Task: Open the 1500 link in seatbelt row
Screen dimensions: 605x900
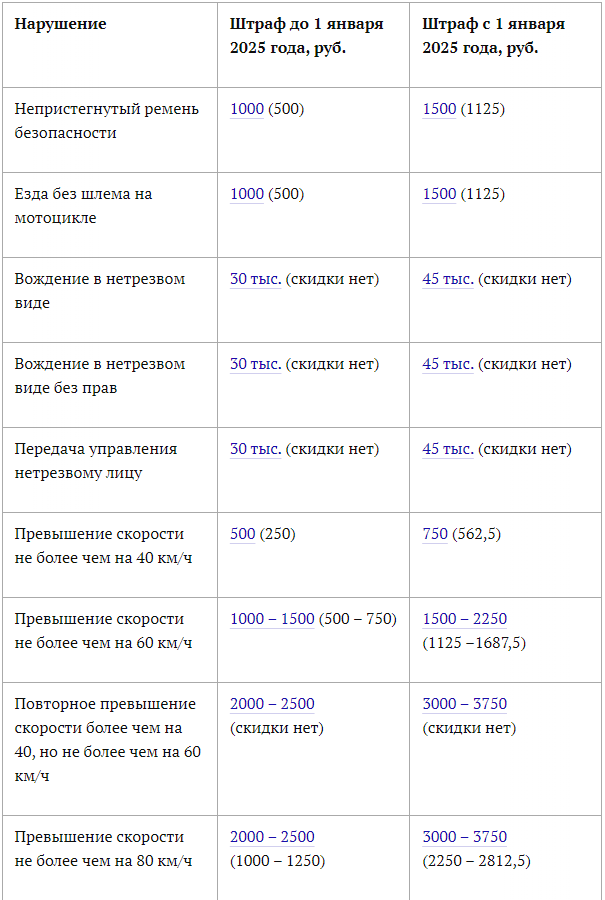Action: pyautogui.click(x=439, y=108)
